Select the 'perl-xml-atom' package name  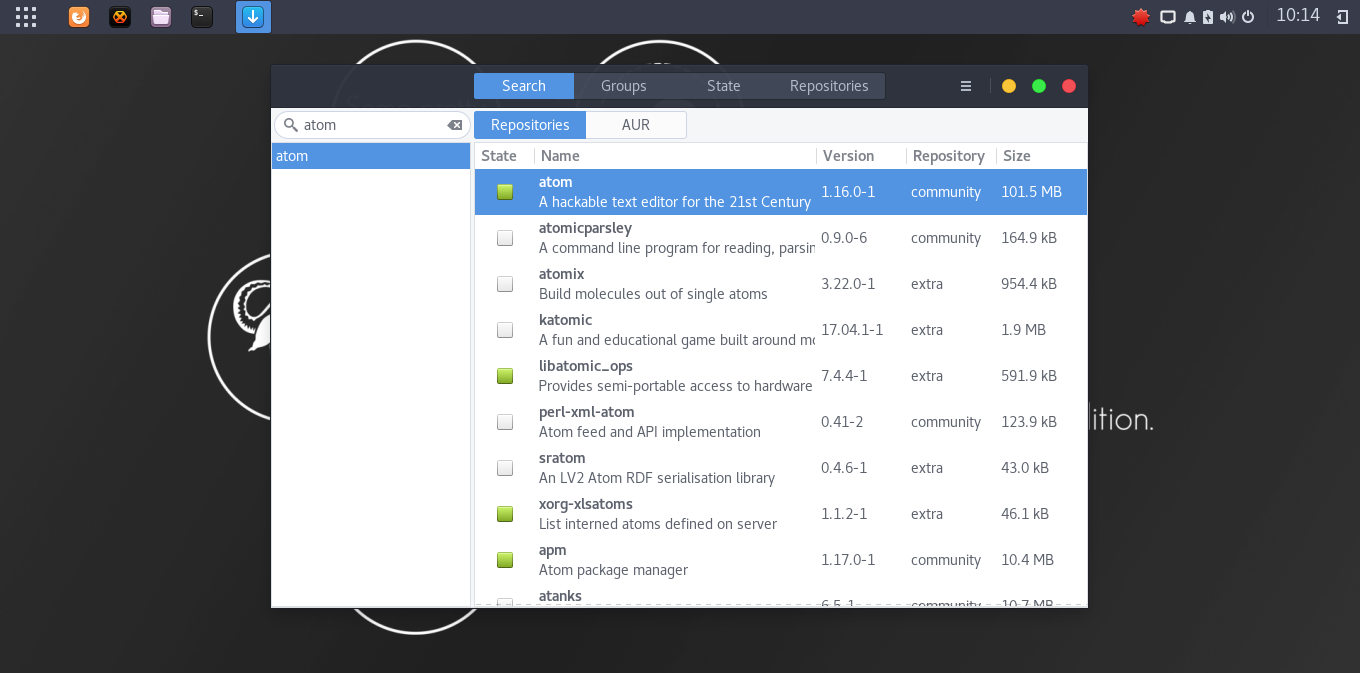[x=586, y=412]
